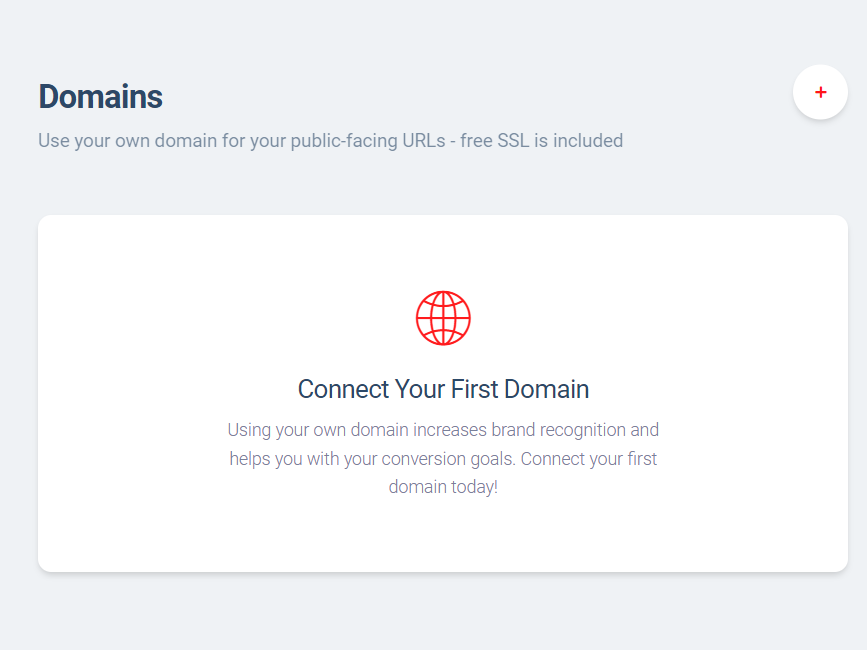Select the Domains page heading
This screenshot has height=650, width=867.
[x=100, y=97]
